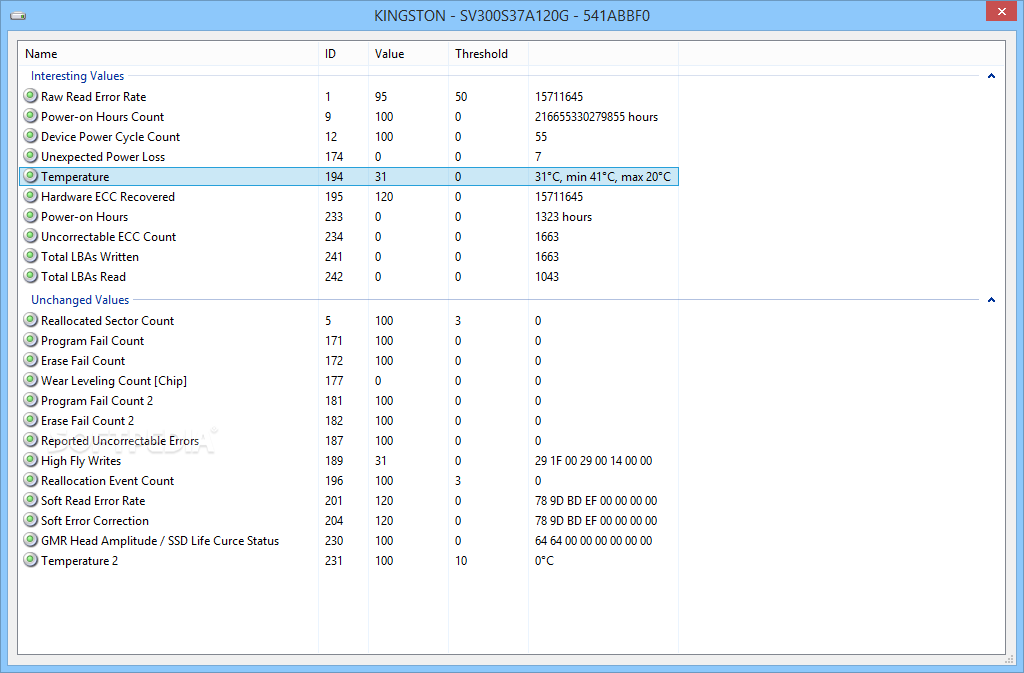Viewport: 1024px width, 673px height.
Task: Click the status icon for Uncorrectable ECC Count
Action: pyautogui.click(x=31, y=236)
